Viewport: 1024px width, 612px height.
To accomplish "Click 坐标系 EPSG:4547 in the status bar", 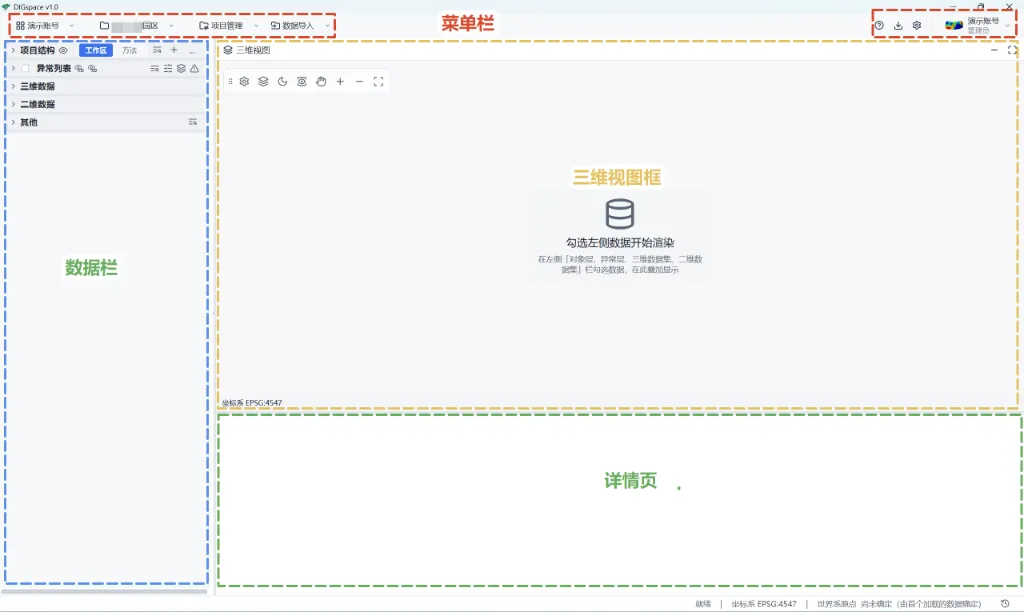I will tap(763, 604).
